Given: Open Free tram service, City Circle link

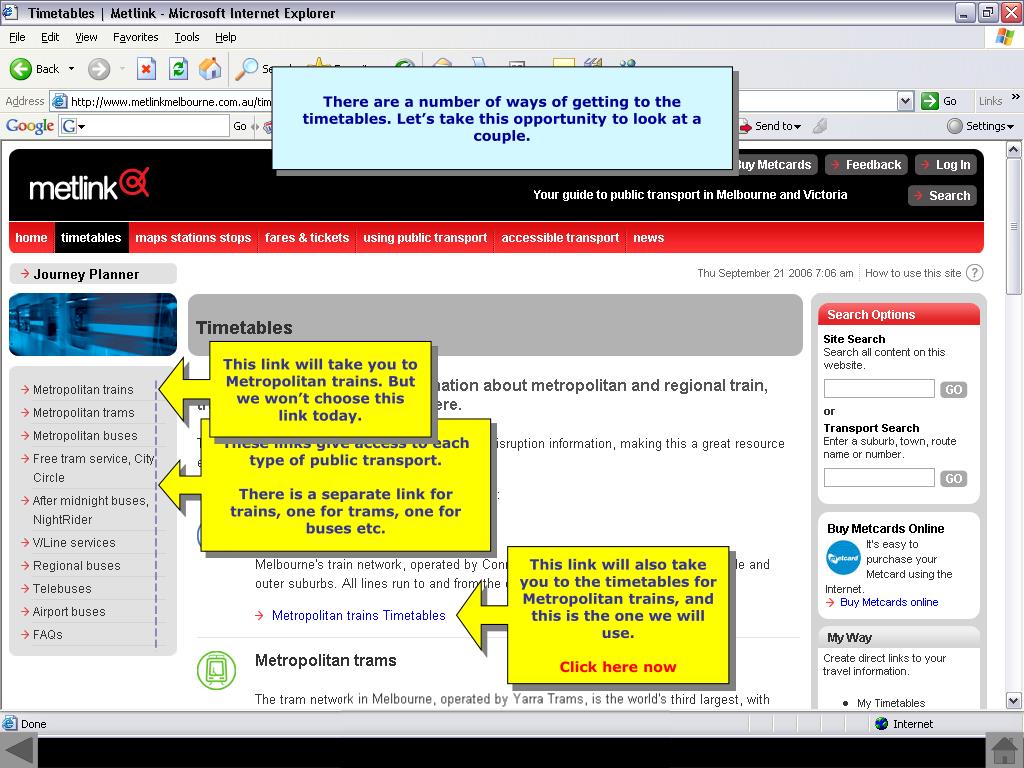Looking at the screenshot, I should (x=93, y=468).
